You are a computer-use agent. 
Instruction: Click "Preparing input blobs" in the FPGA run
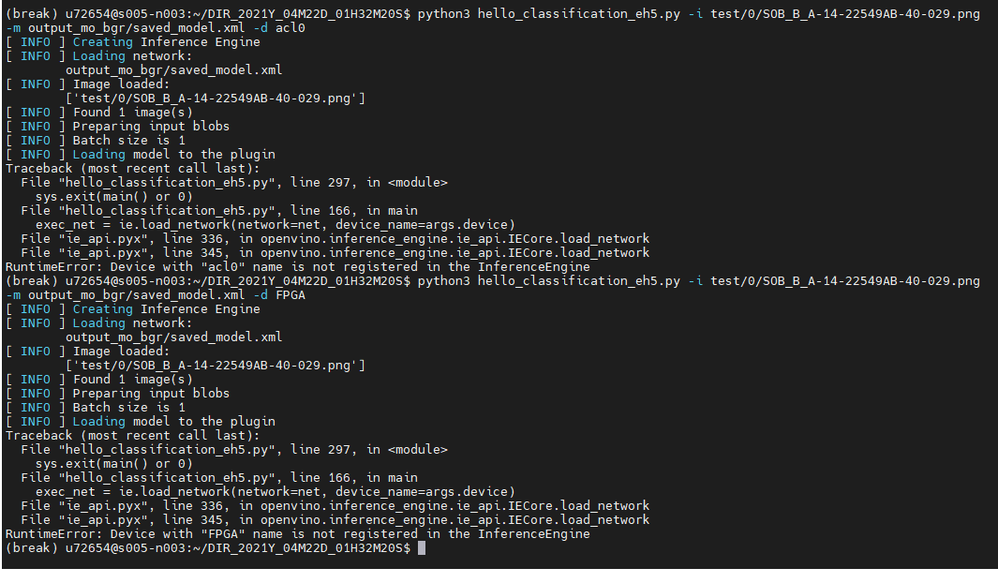(150, 393)
